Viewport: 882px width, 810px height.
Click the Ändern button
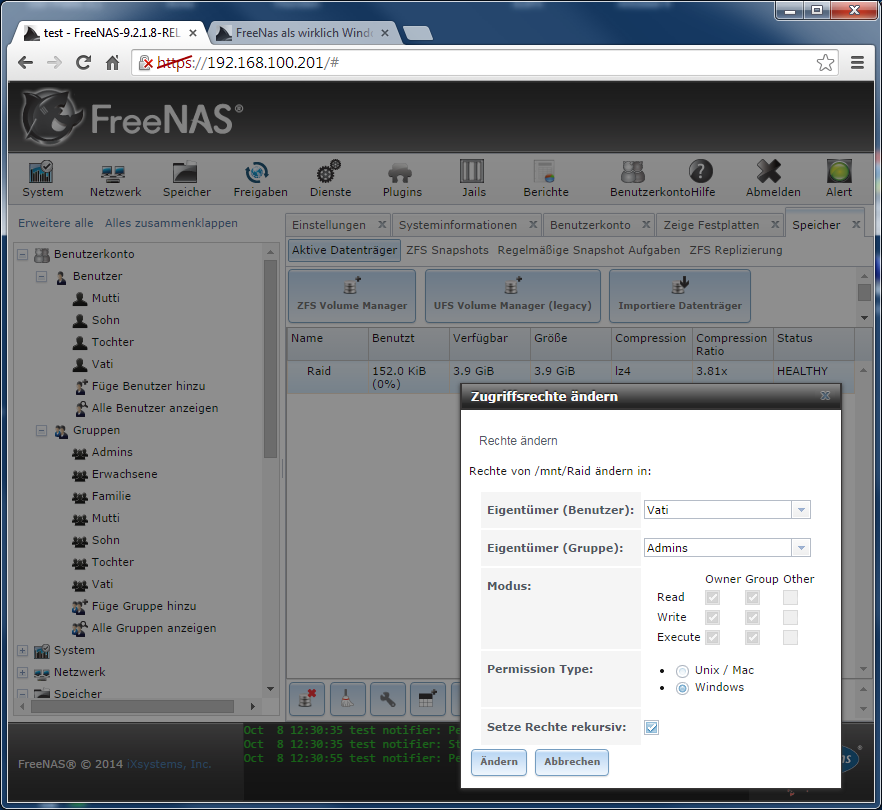pyautogui.click(x=499, y=762)
